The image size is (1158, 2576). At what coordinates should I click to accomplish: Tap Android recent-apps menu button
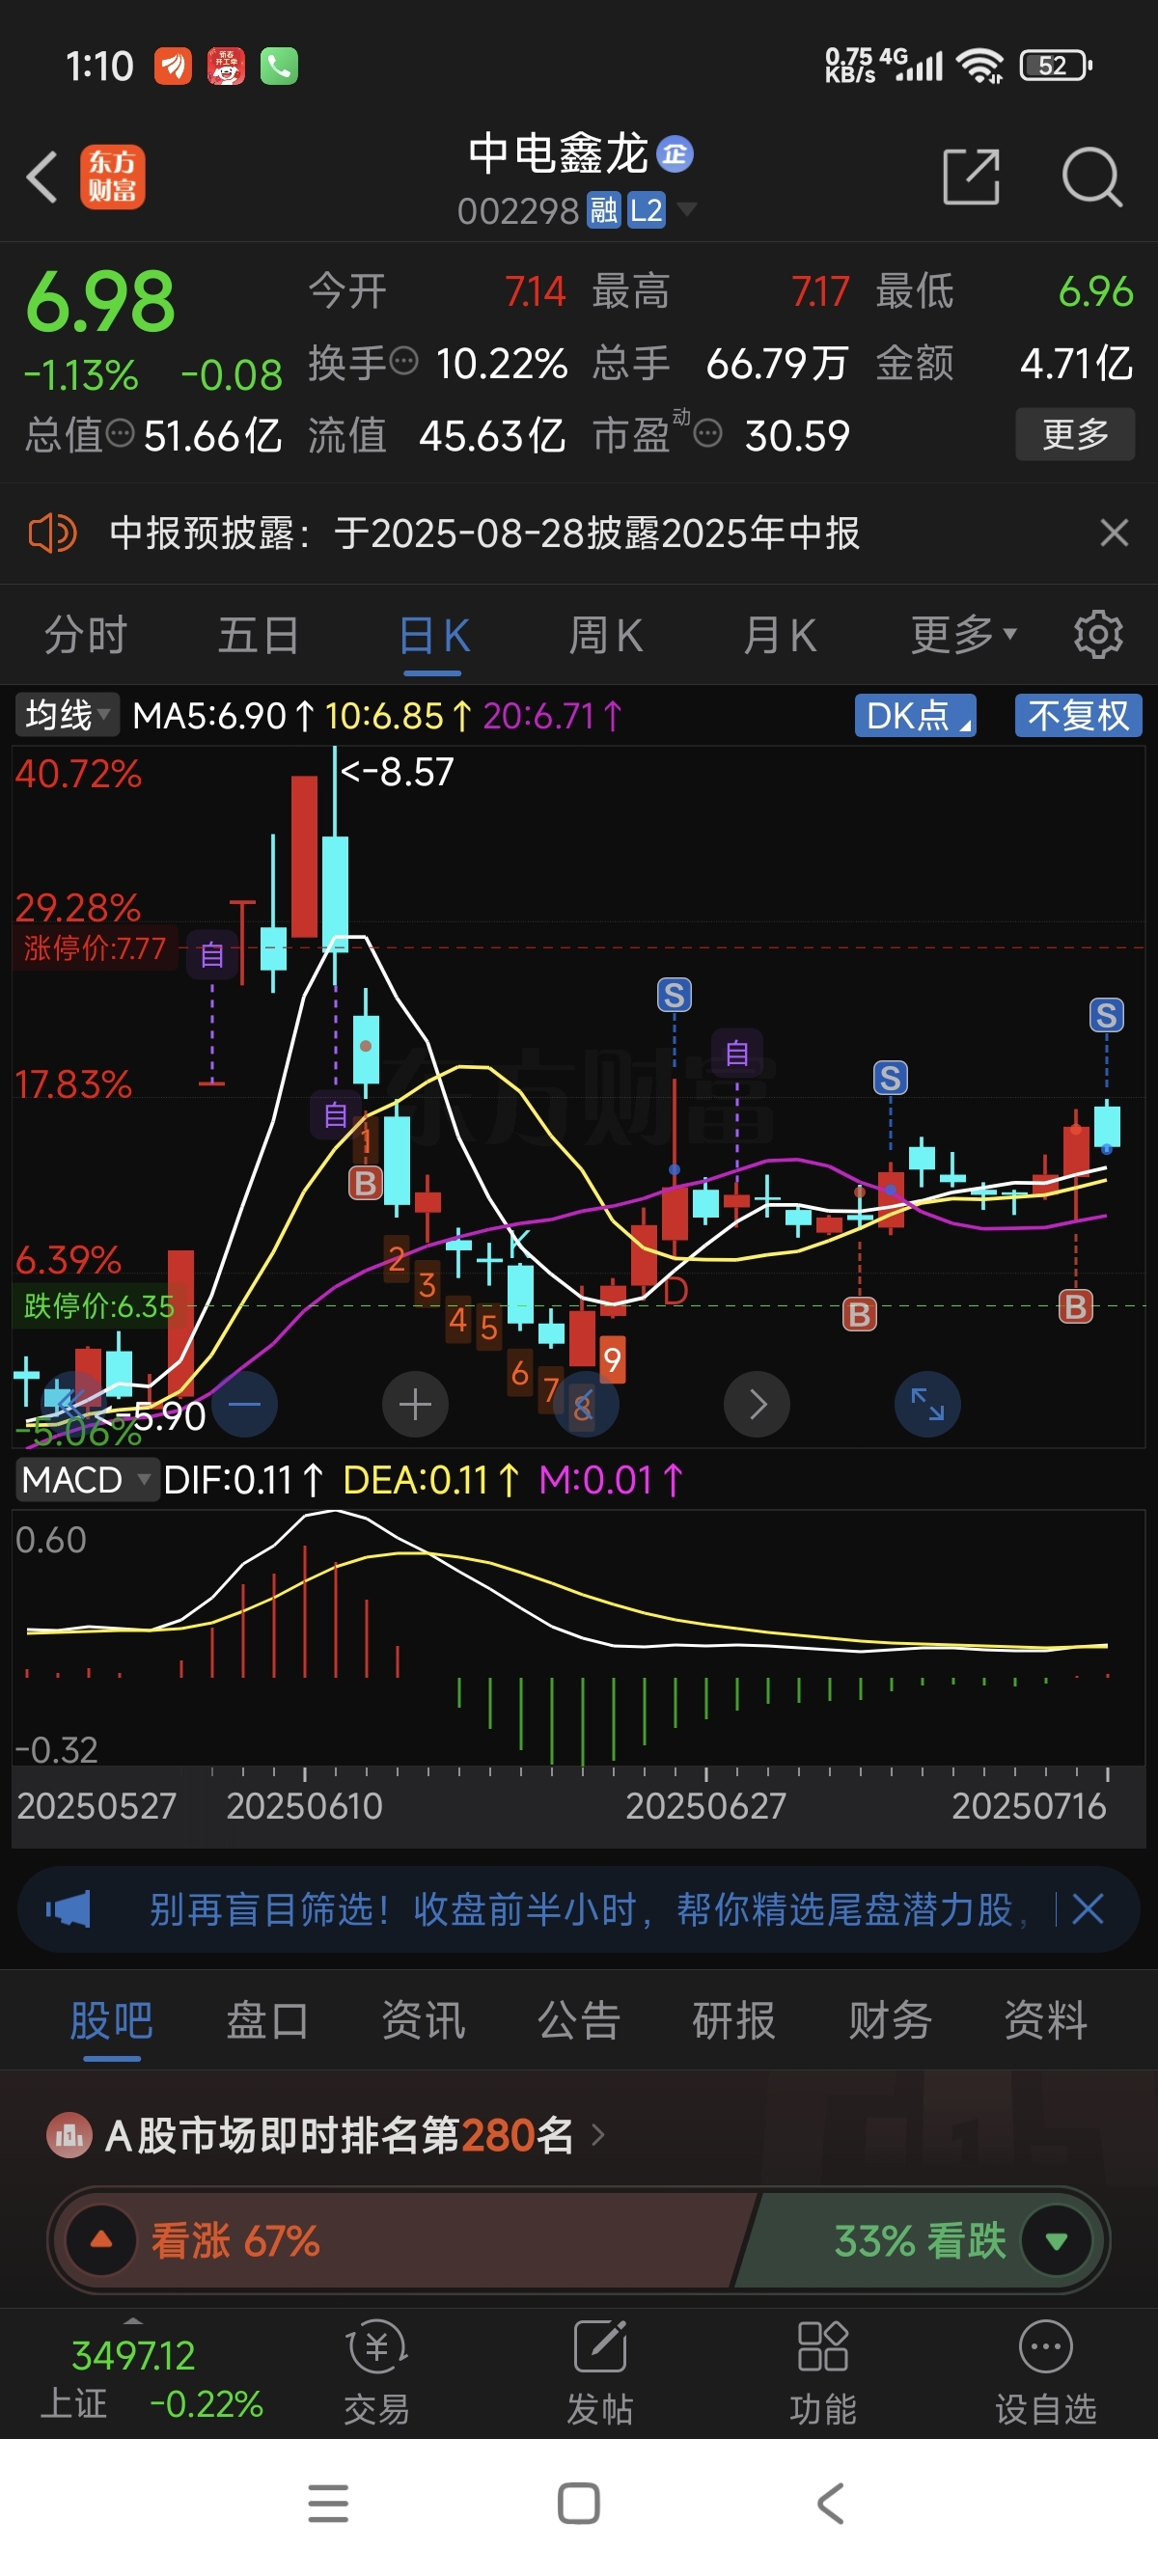(328, 2503)
